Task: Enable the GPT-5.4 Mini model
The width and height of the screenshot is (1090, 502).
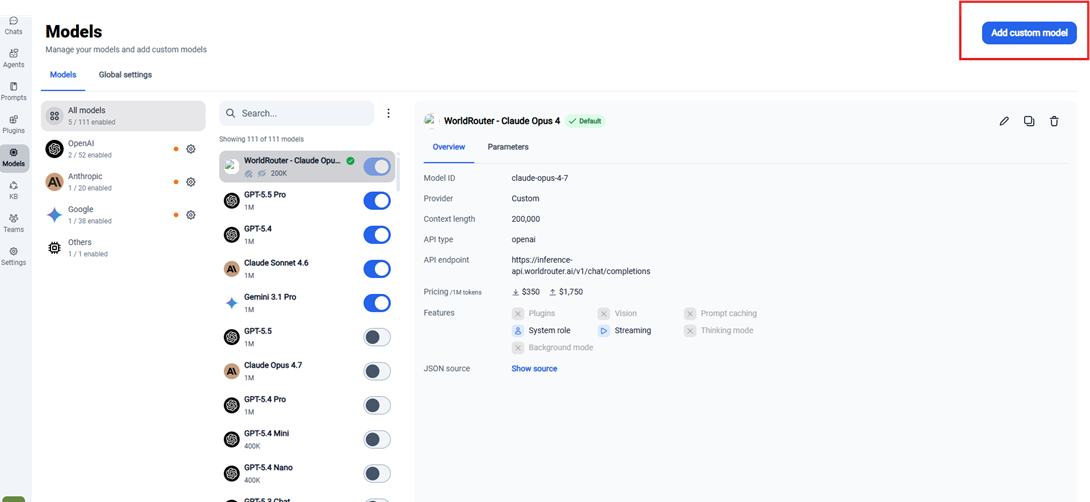Action: [x=377, y=439]
